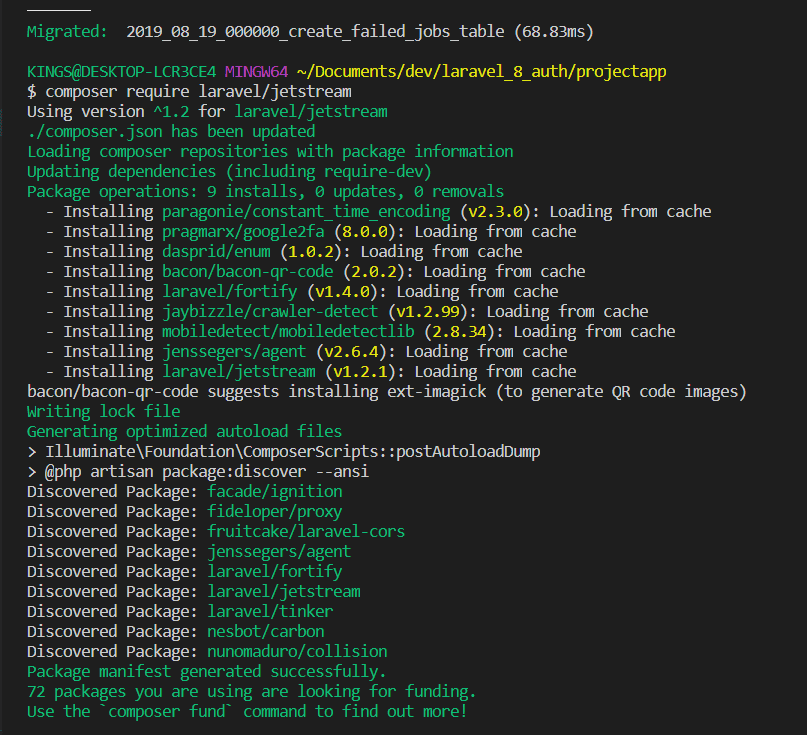Click the version number 2.8.34
This screenshot has width=807, height=735.
pyautogui.click(x=460, y=331)
